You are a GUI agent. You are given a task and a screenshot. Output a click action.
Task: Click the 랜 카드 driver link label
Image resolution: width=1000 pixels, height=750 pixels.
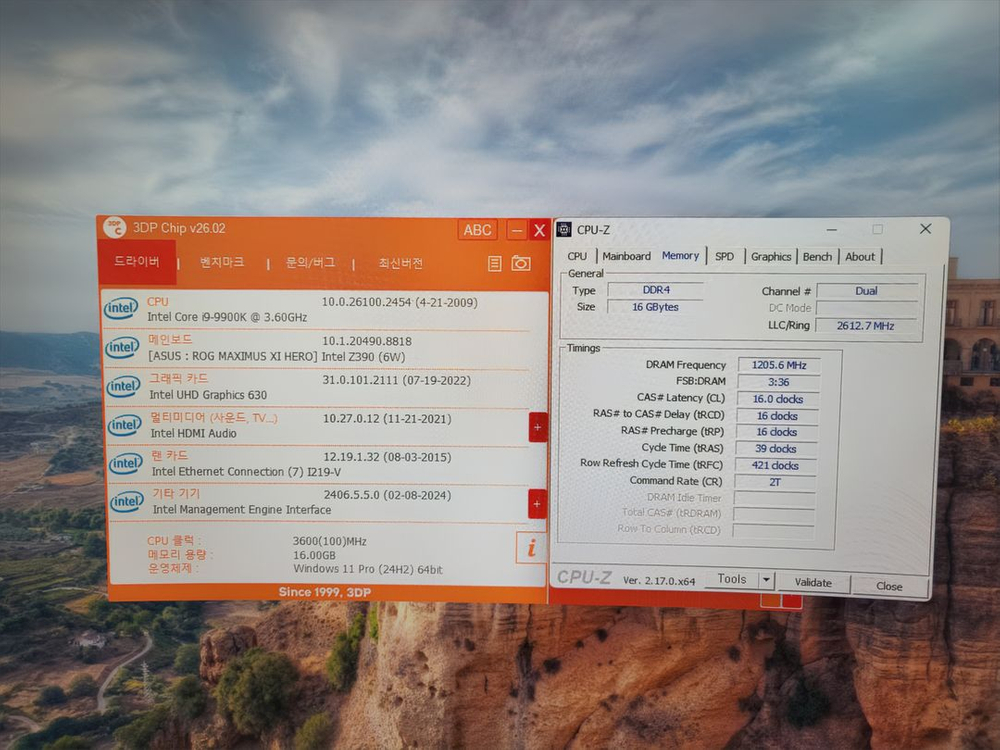tap(170, 455)
